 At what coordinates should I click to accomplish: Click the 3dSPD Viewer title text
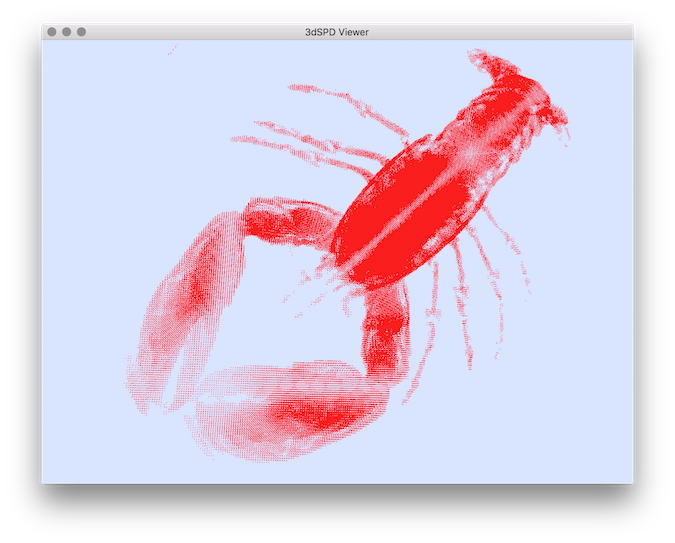click(x=337, y=32)
